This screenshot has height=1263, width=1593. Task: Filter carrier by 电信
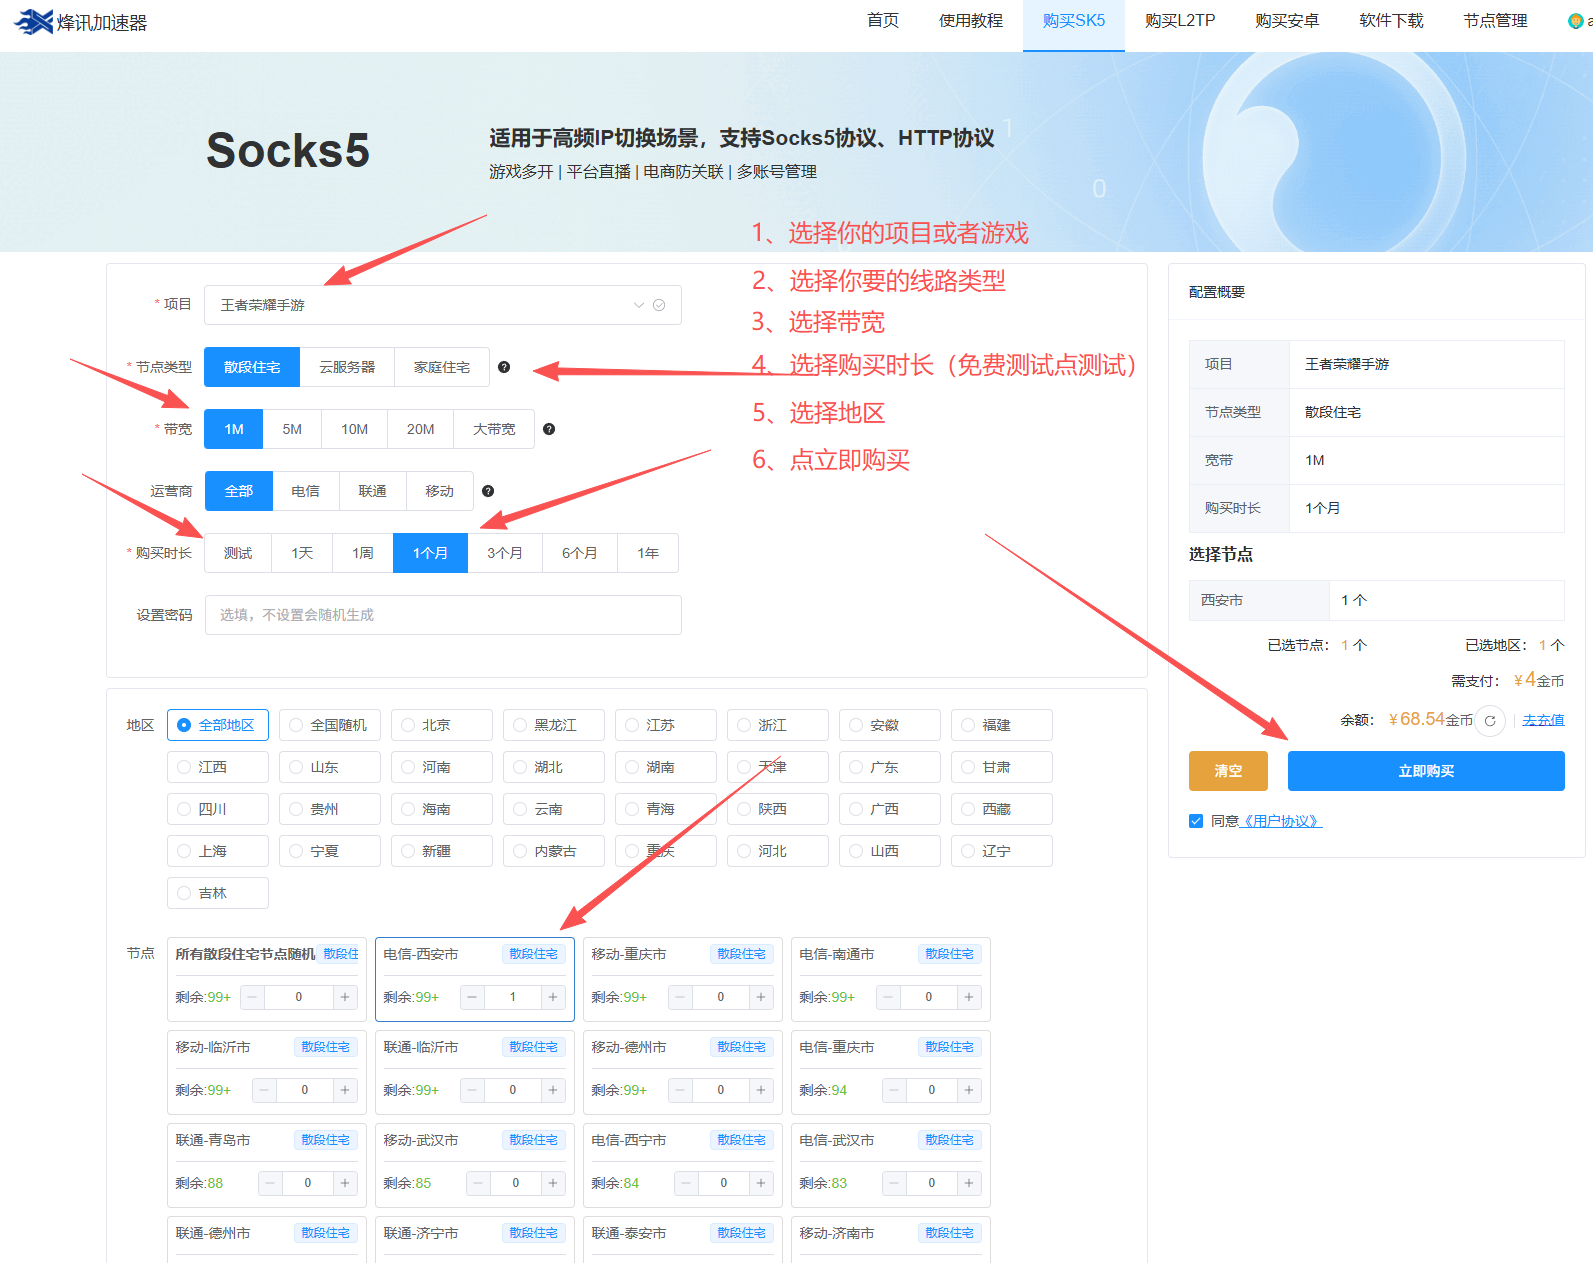[x=305, y=491]
